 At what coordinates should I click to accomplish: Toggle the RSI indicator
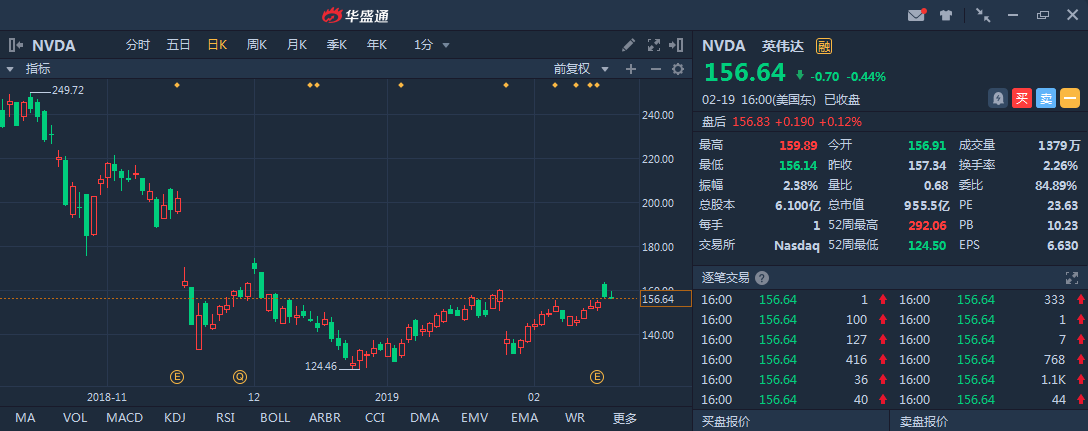tap(225, 418)
